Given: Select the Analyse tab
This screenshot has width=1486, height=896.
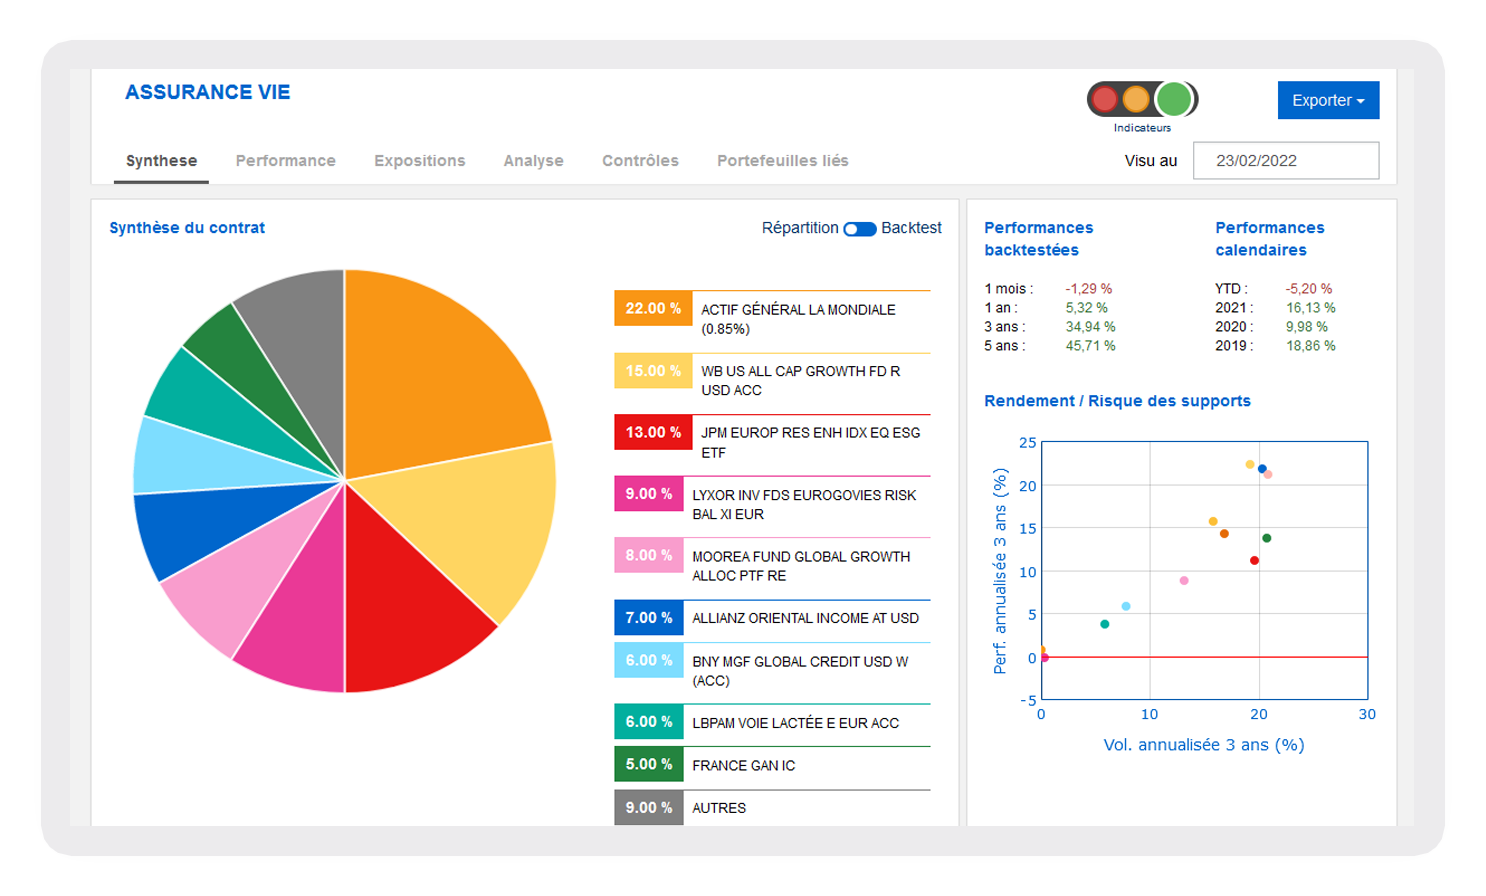Looking at the screenshot, I should coord(534,161).
